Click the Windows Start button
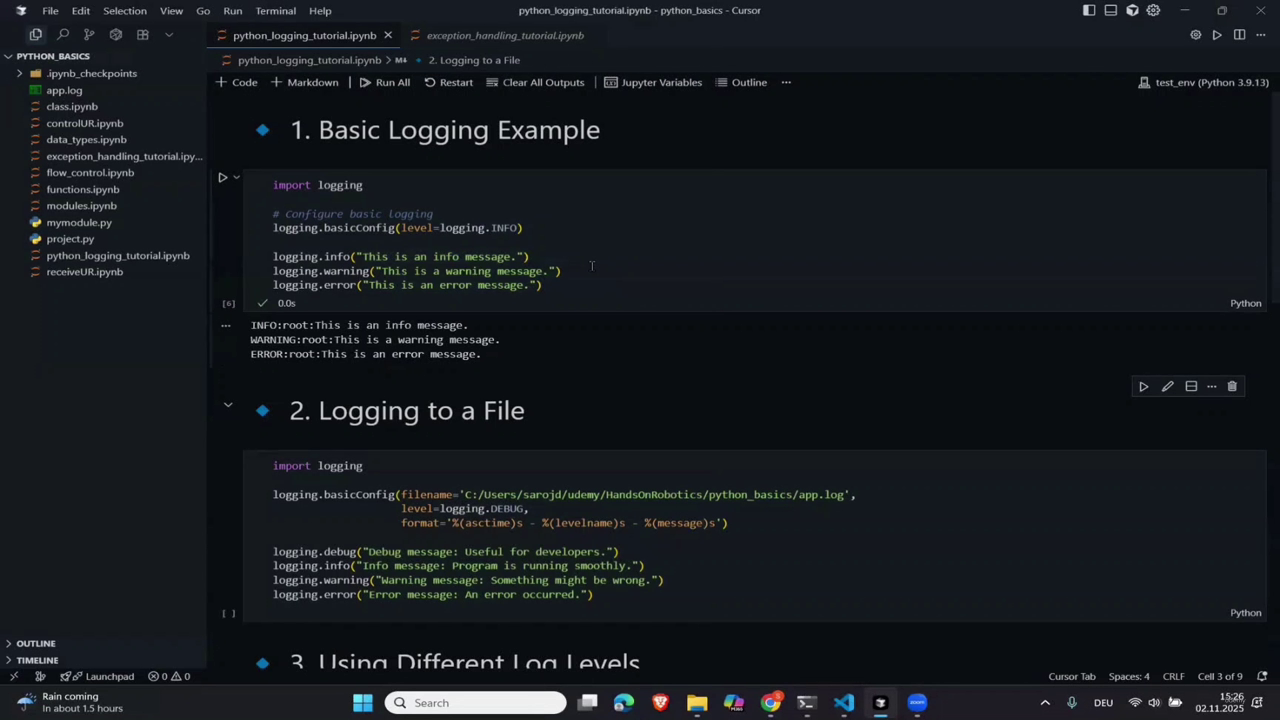 [x=363, y=703]
